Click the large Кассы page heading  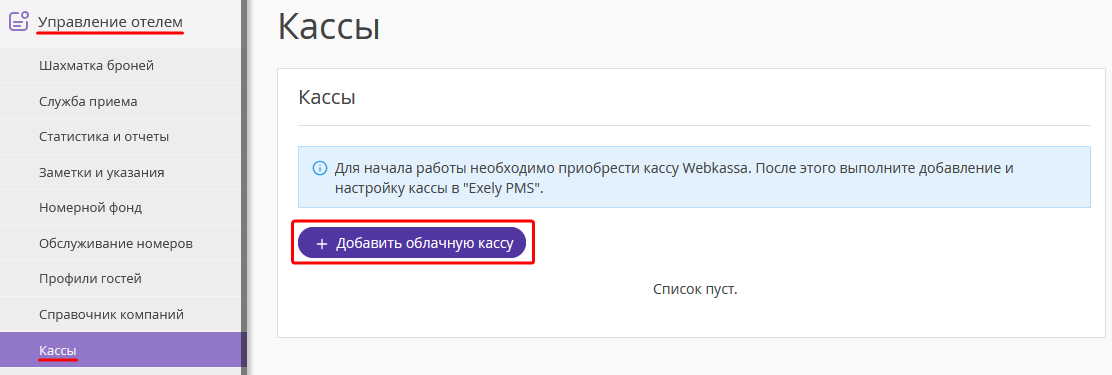[x=328, y=28]
